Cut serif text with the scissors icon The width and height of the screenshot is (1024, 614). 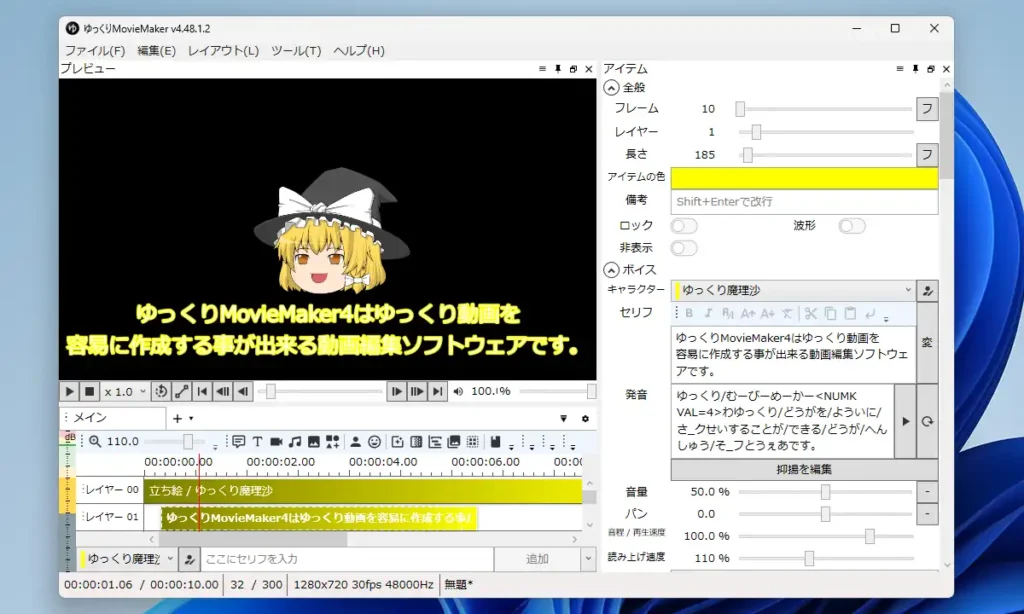point(810,313)
